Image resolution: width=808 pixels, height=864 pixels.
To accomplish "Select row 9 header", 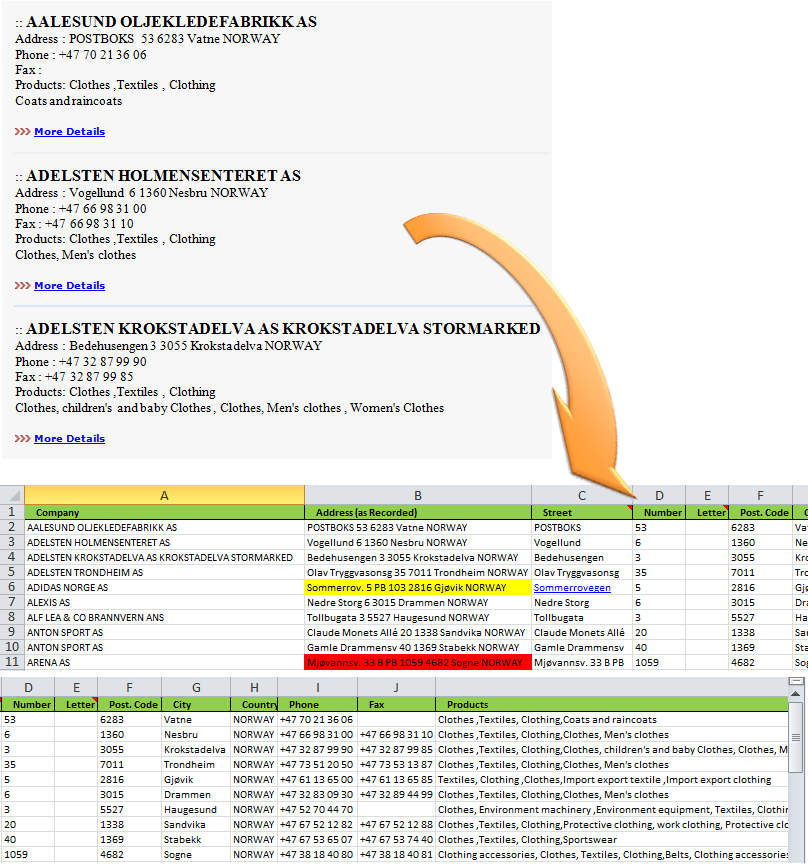I will click(12, 632).
